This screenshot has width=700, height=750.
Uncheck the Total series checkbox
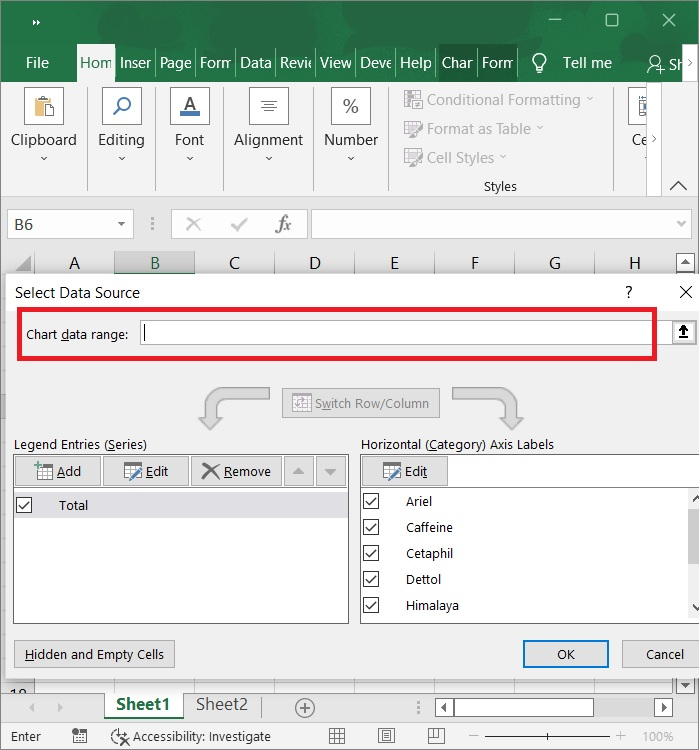(24, 505)
